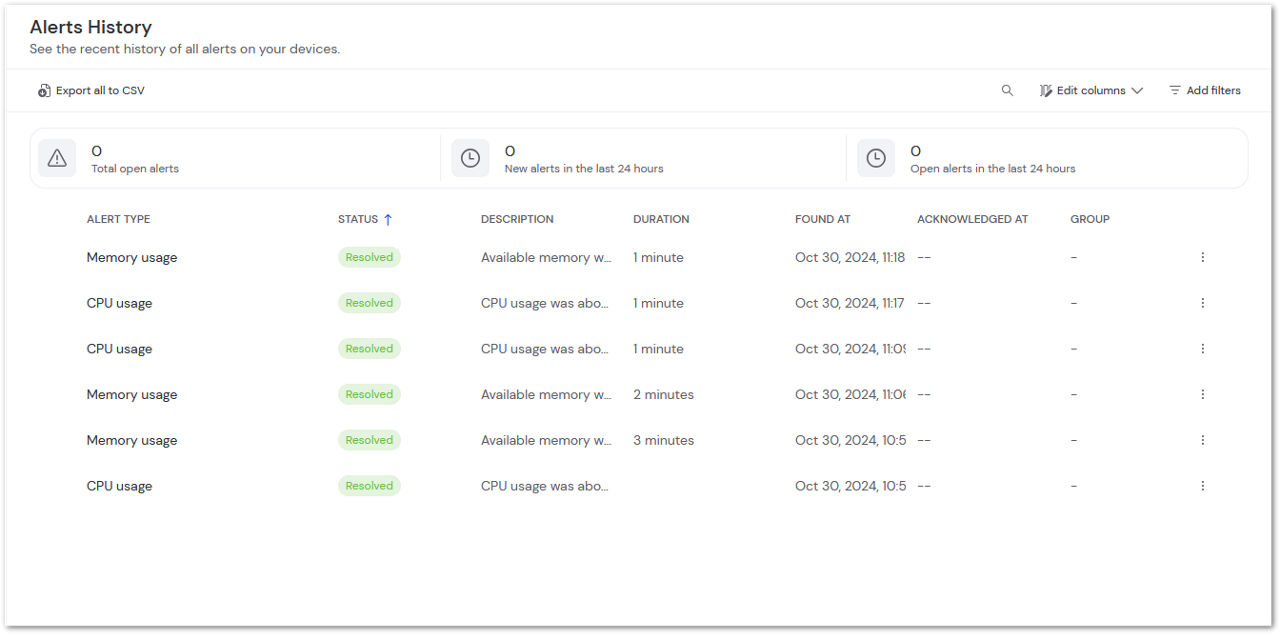The width and height of the screenshot is (1280, 635).
Task: Click the clock icon beside New alerts count
Action: click(470, 157)
